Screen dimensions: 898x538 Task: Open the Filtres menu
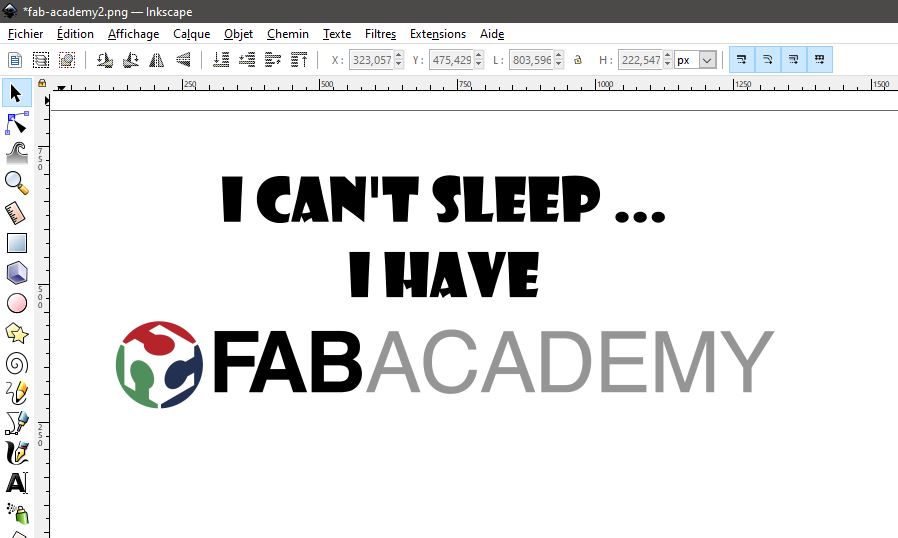tap(380, 34)
